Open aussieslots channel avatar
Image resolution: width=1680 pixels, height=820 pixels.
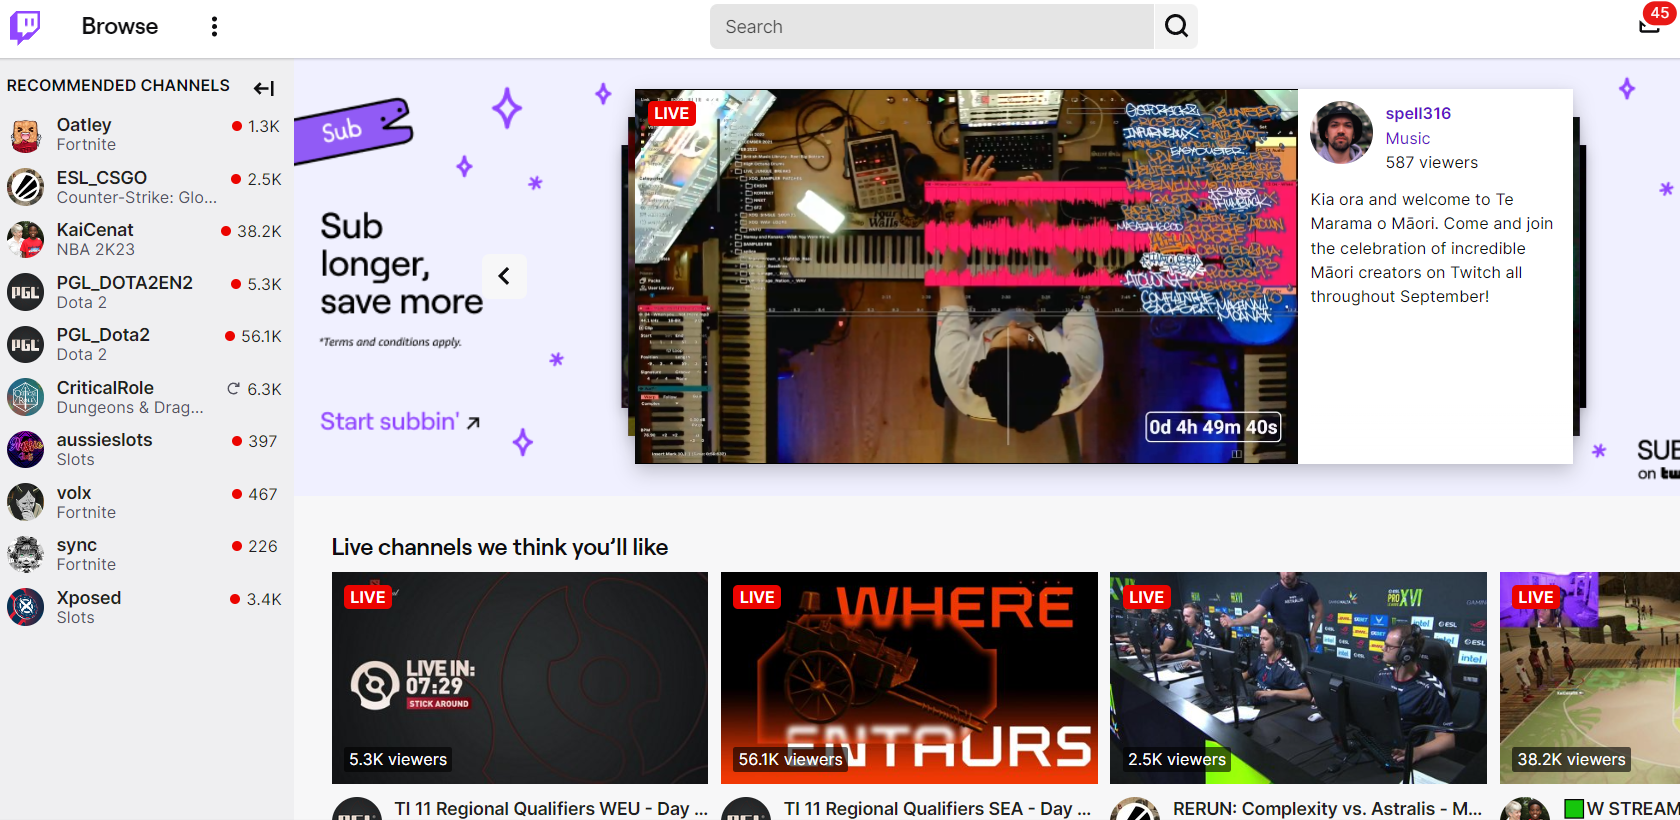click(26, 449)
